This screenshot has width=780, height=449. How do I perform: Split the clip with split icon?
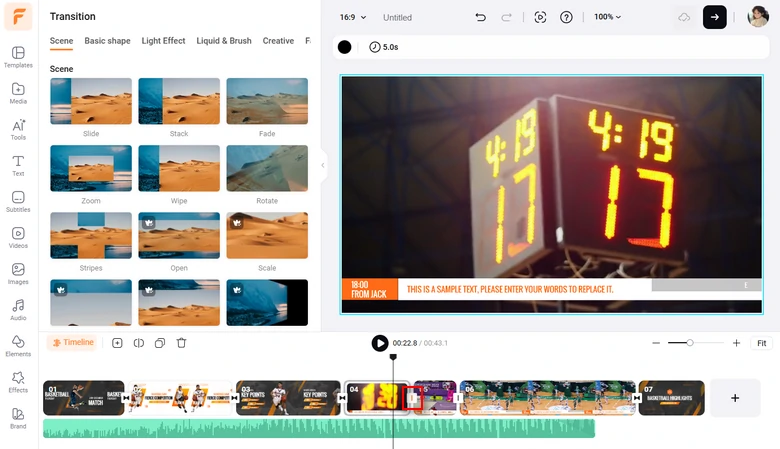point(139,343)
